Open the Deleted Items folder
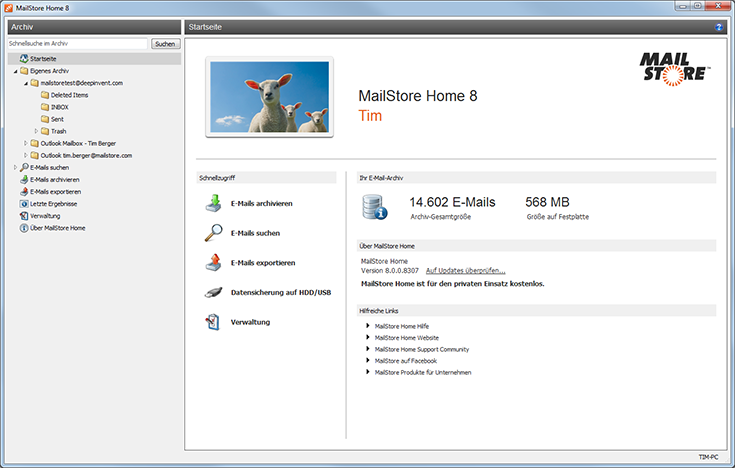735x468 pixels. tap(71, 95)
